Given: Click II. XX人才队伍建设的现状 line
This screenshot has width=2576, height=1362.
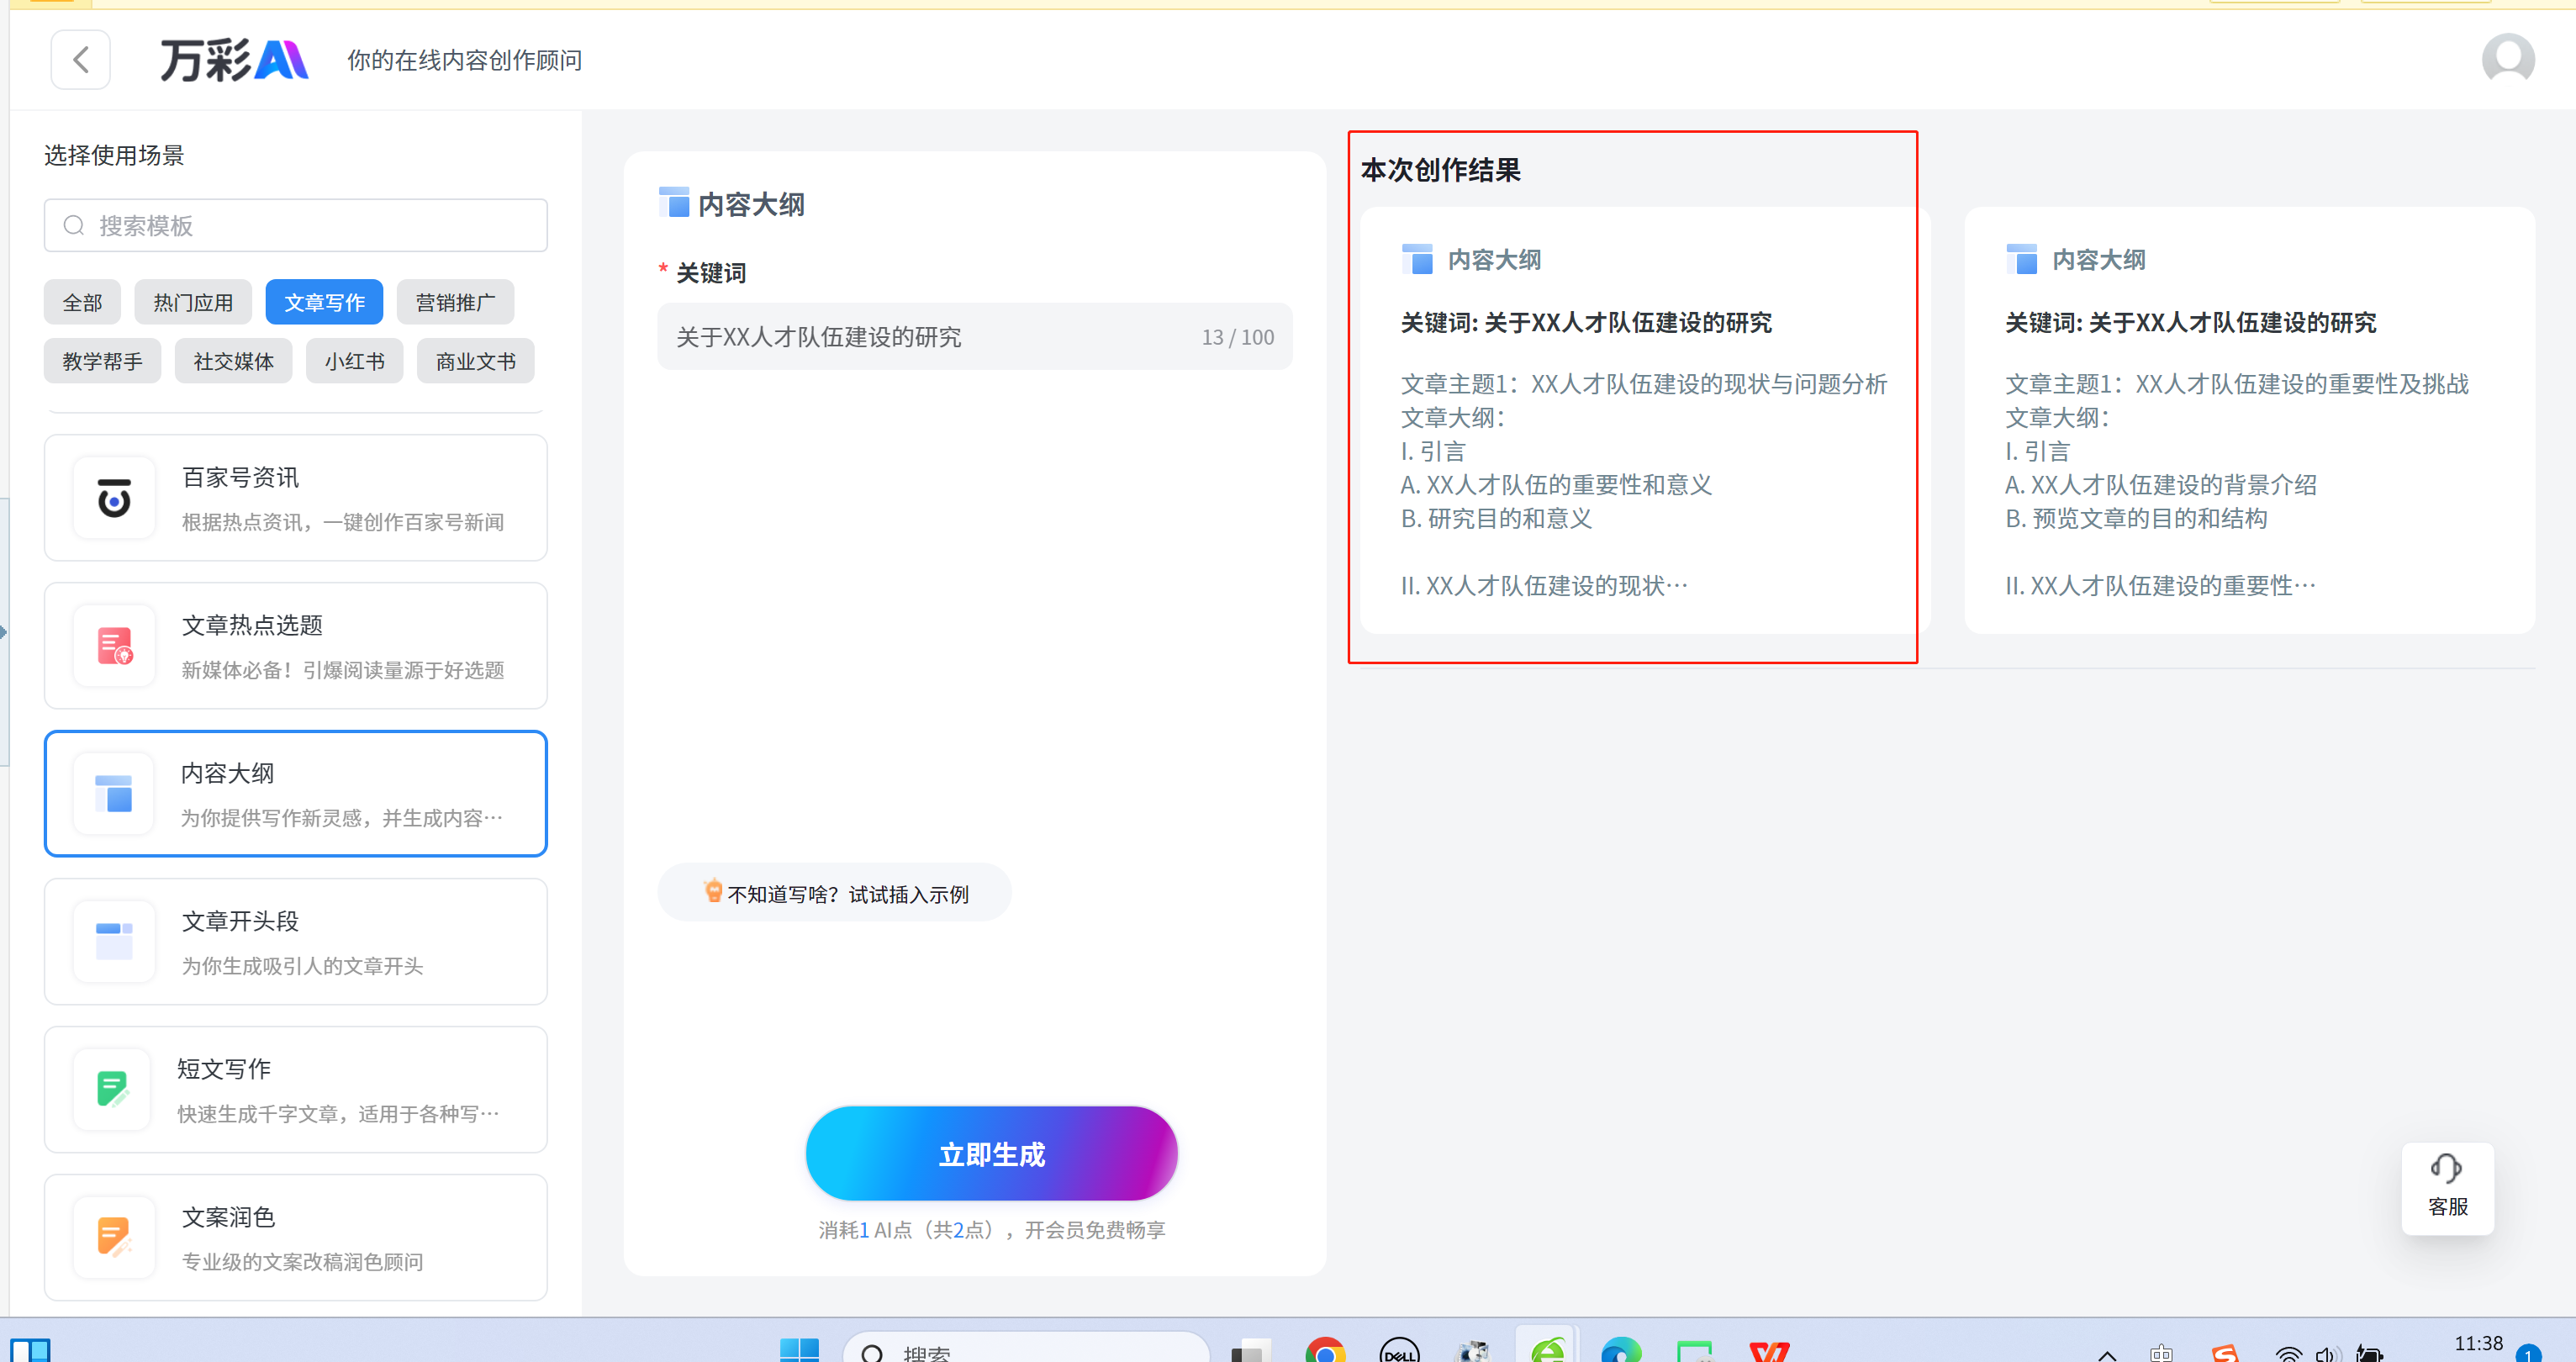Looking at the screenshot, I should coord(1544,585).
